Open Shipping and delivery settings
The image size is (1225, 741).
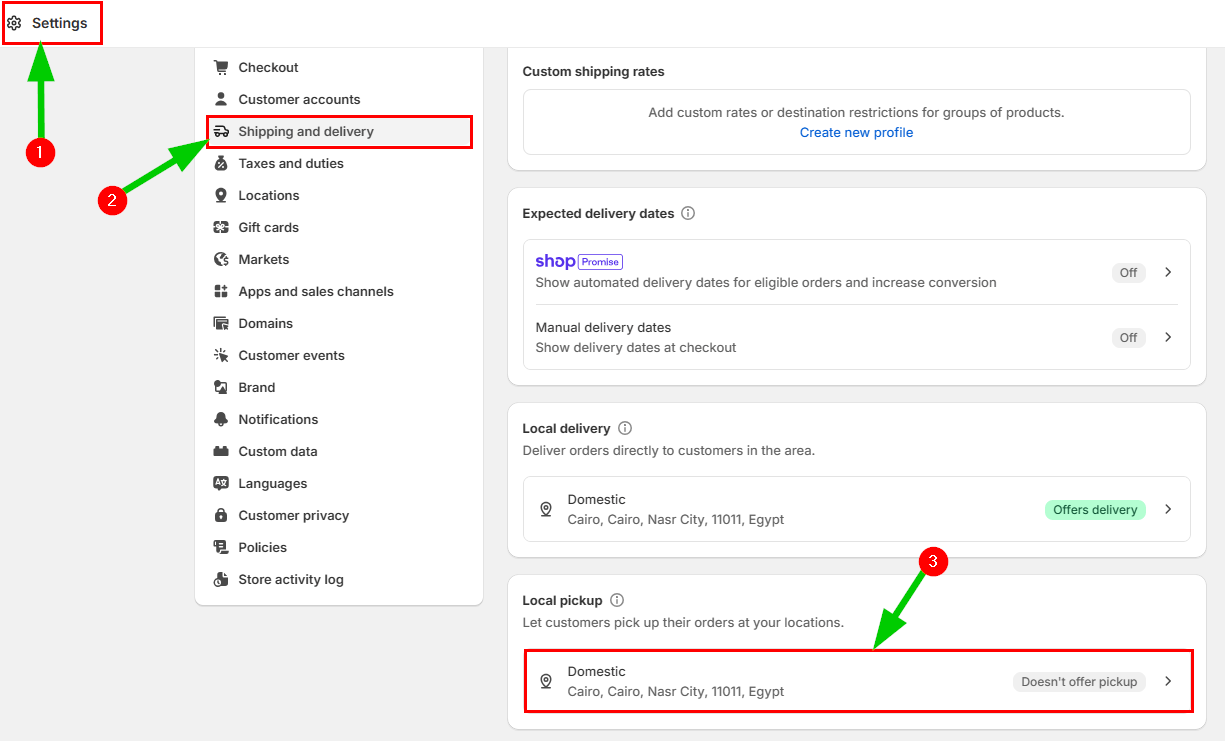[306, 131]
